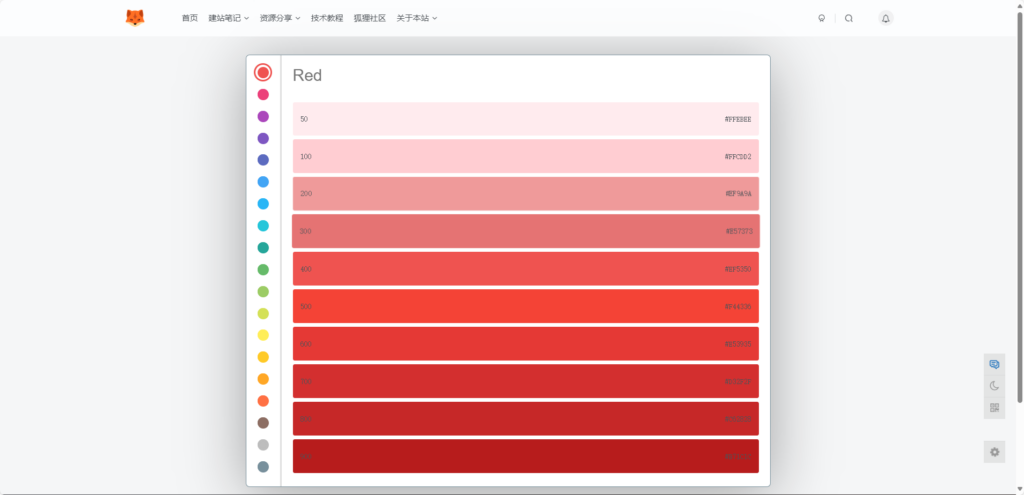Screen dimensions: 1024x495
Task: Select the Blue palette dot
Action: pyautogui.click(x=263, y=182)
